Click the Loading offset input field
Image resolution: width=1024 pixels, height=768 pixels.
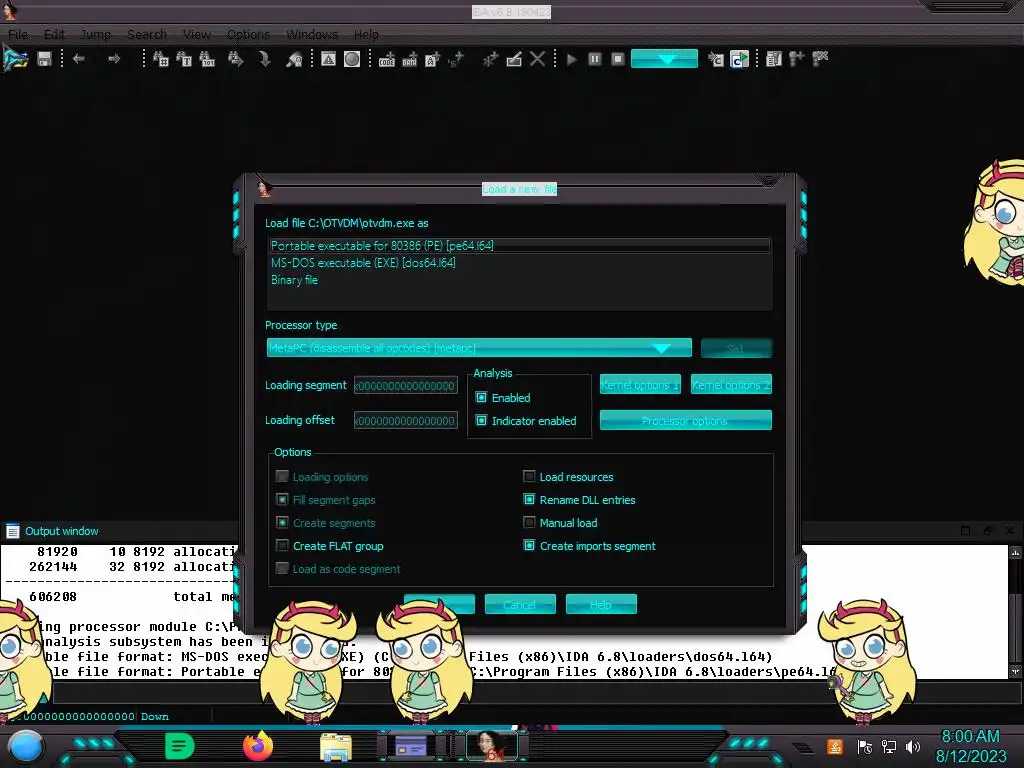[x=406, y=421]
